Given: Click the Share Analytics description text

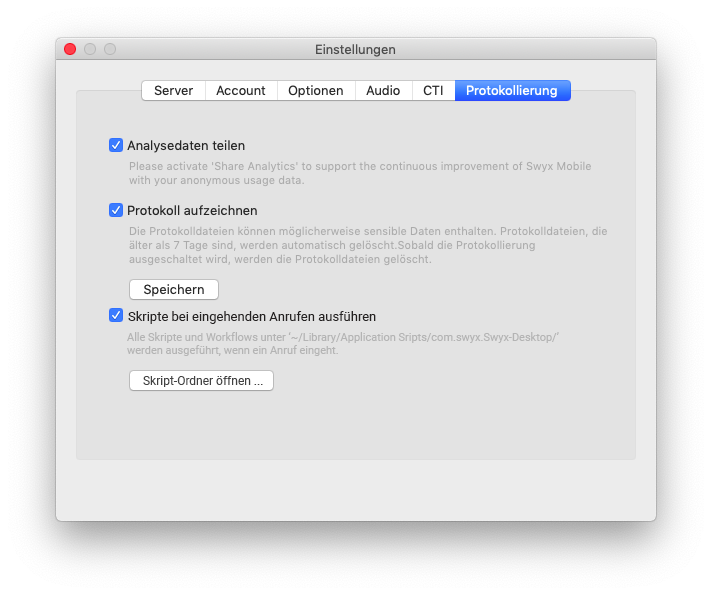Looking at the screenshot, I should pyautogui.click(x=366, y=174).
